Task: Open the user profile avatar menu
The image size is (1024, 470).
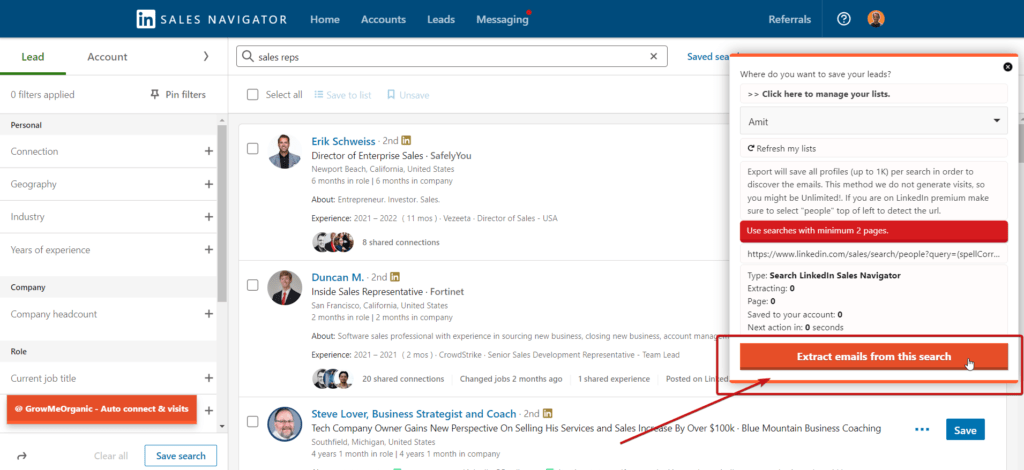Action: point(876,19)
